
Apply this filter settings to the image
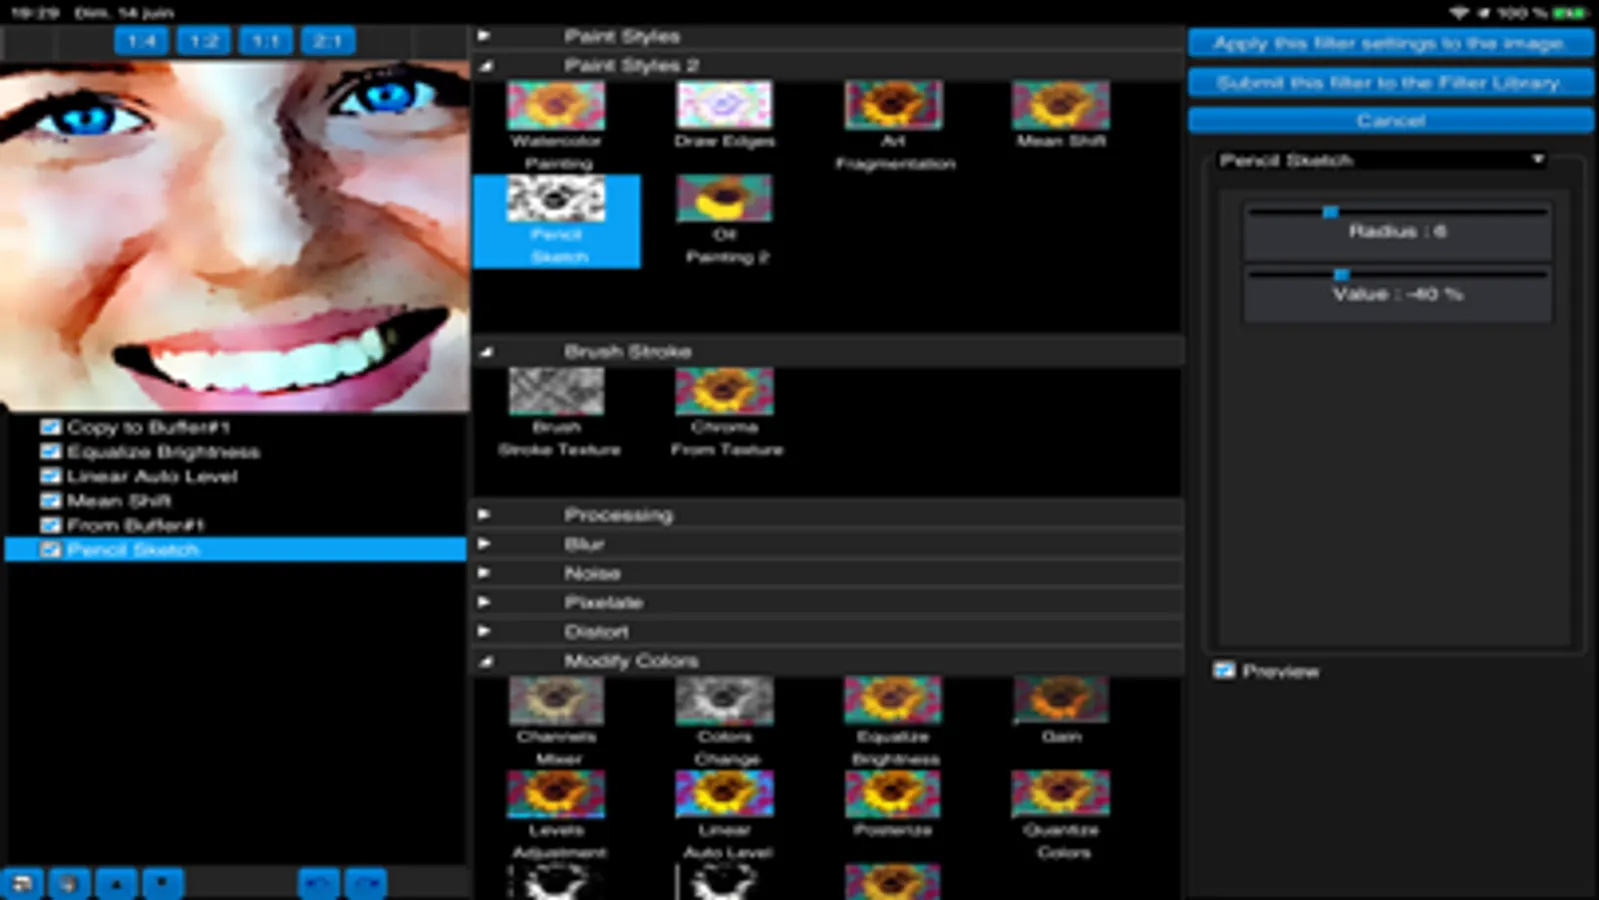coord(1390,43)
